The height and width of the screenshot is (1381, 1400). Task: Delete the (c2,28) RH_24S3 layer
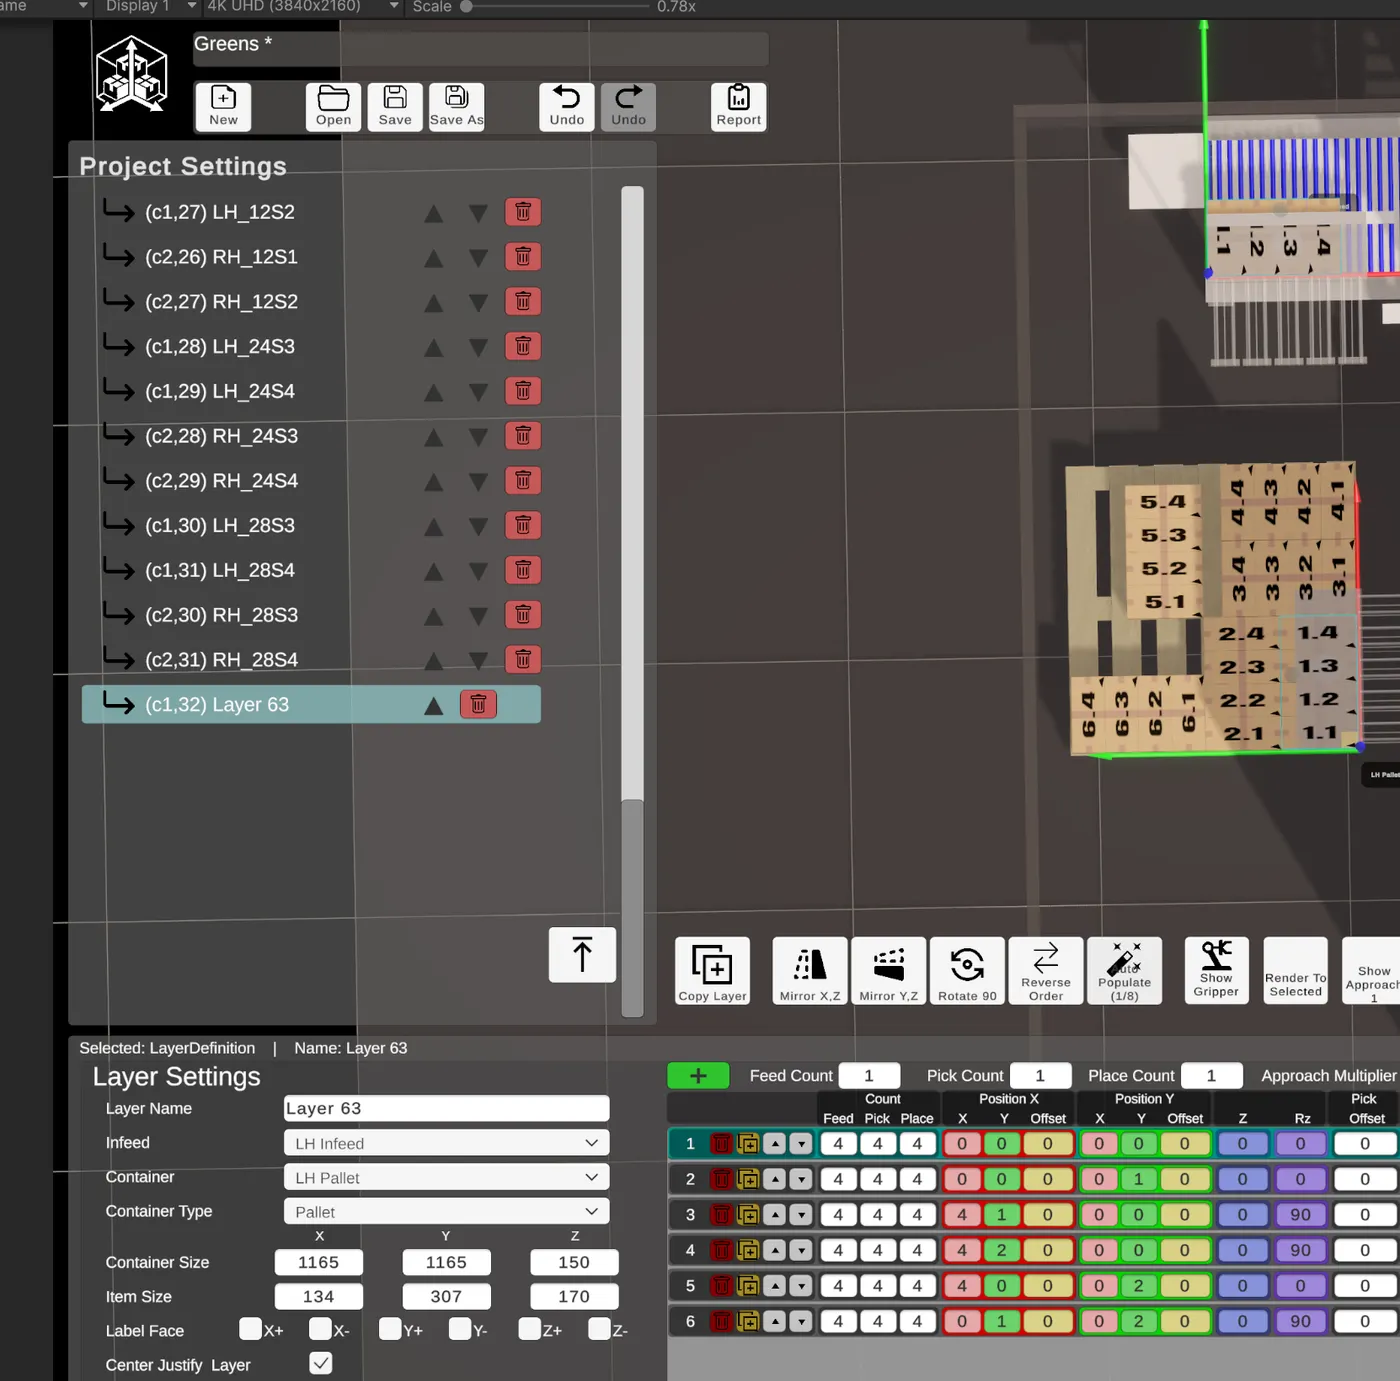point(523,436)
